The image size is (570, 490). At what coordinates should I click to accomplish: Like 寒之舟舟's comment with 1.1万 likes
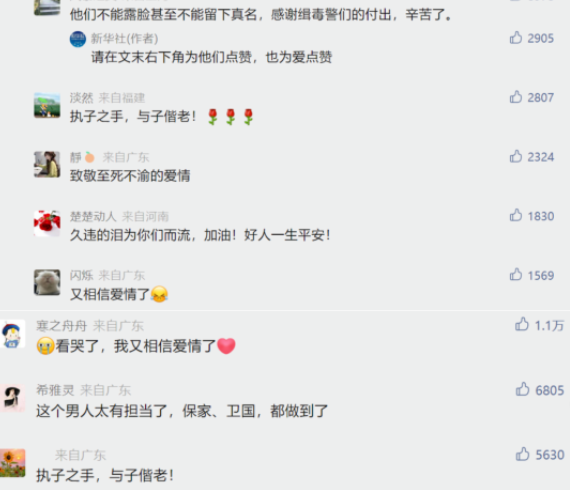tap(522, 324)
